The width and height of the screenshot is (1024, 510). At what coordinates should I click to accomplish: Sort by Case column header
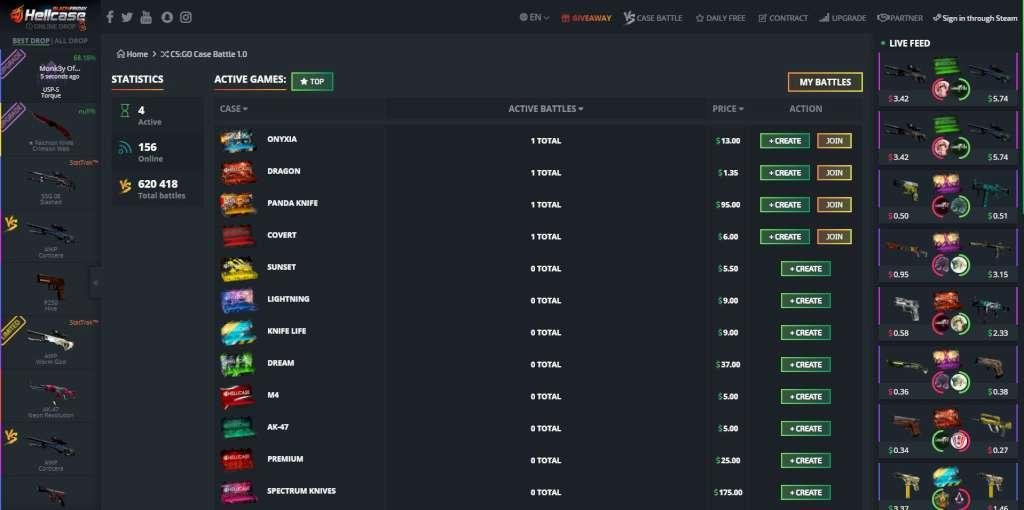point(234,109)
